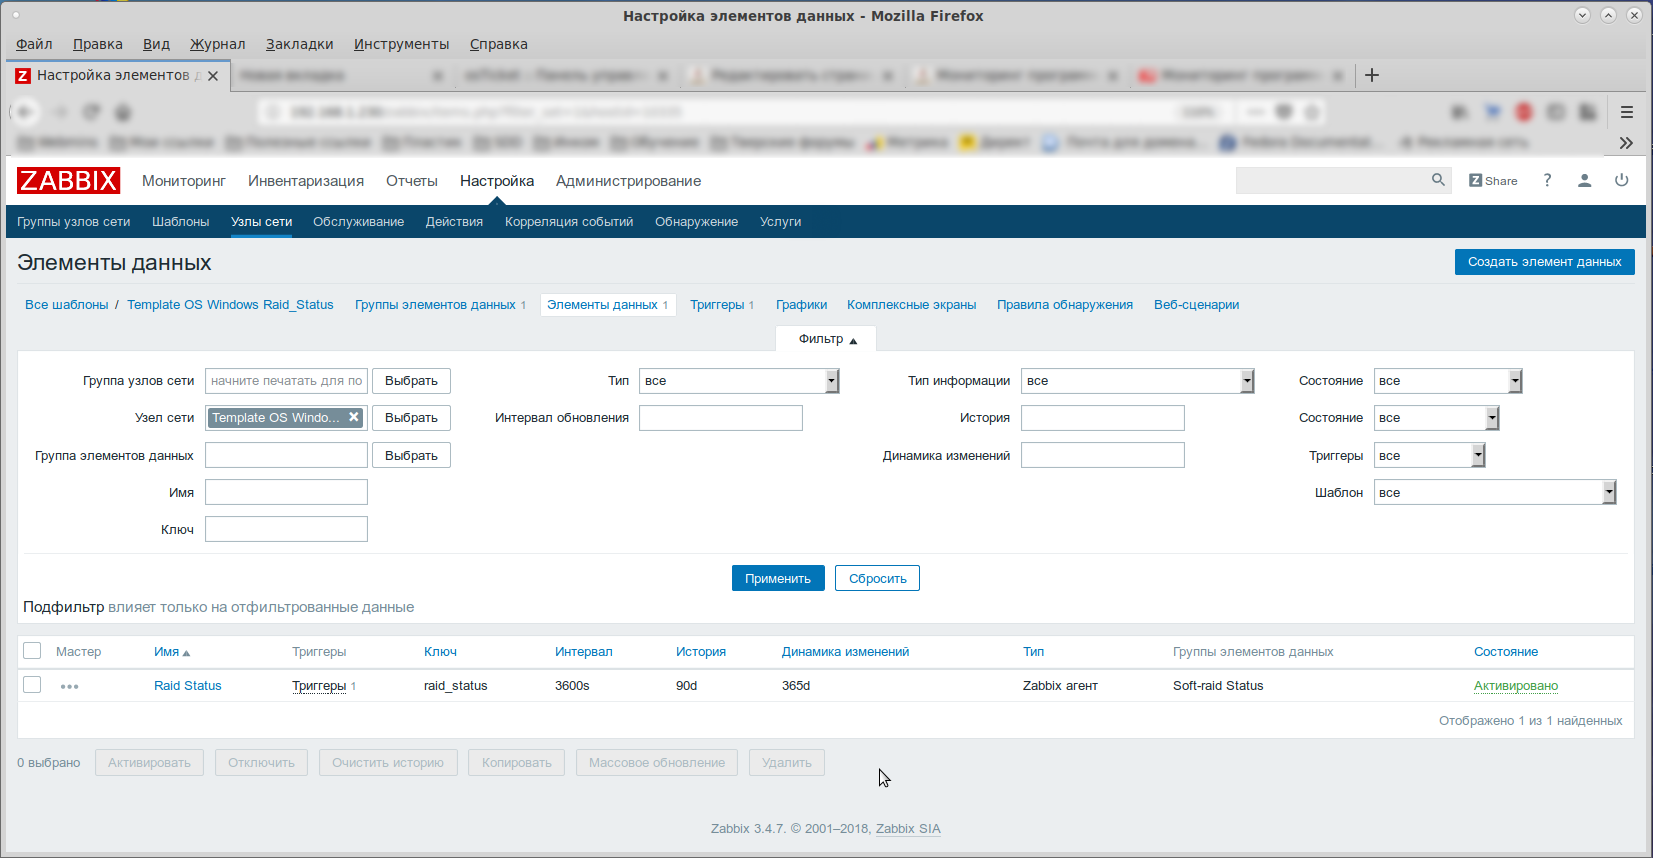Open the Мониторинг main menu
1653x858 pixels.
(184, 181)
